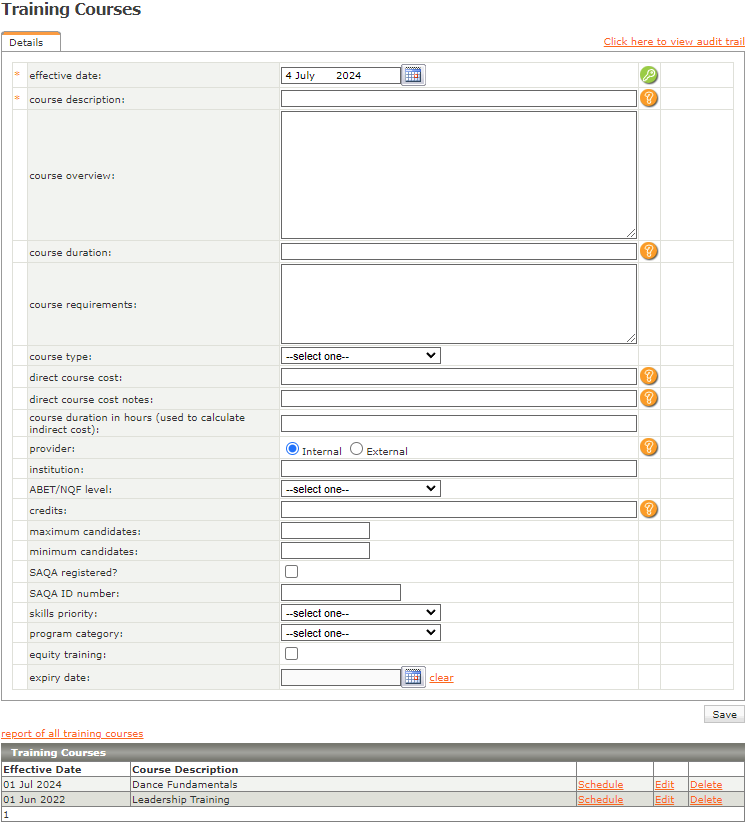
Task: Open the course type dropdown
Action: click(360, 355)
